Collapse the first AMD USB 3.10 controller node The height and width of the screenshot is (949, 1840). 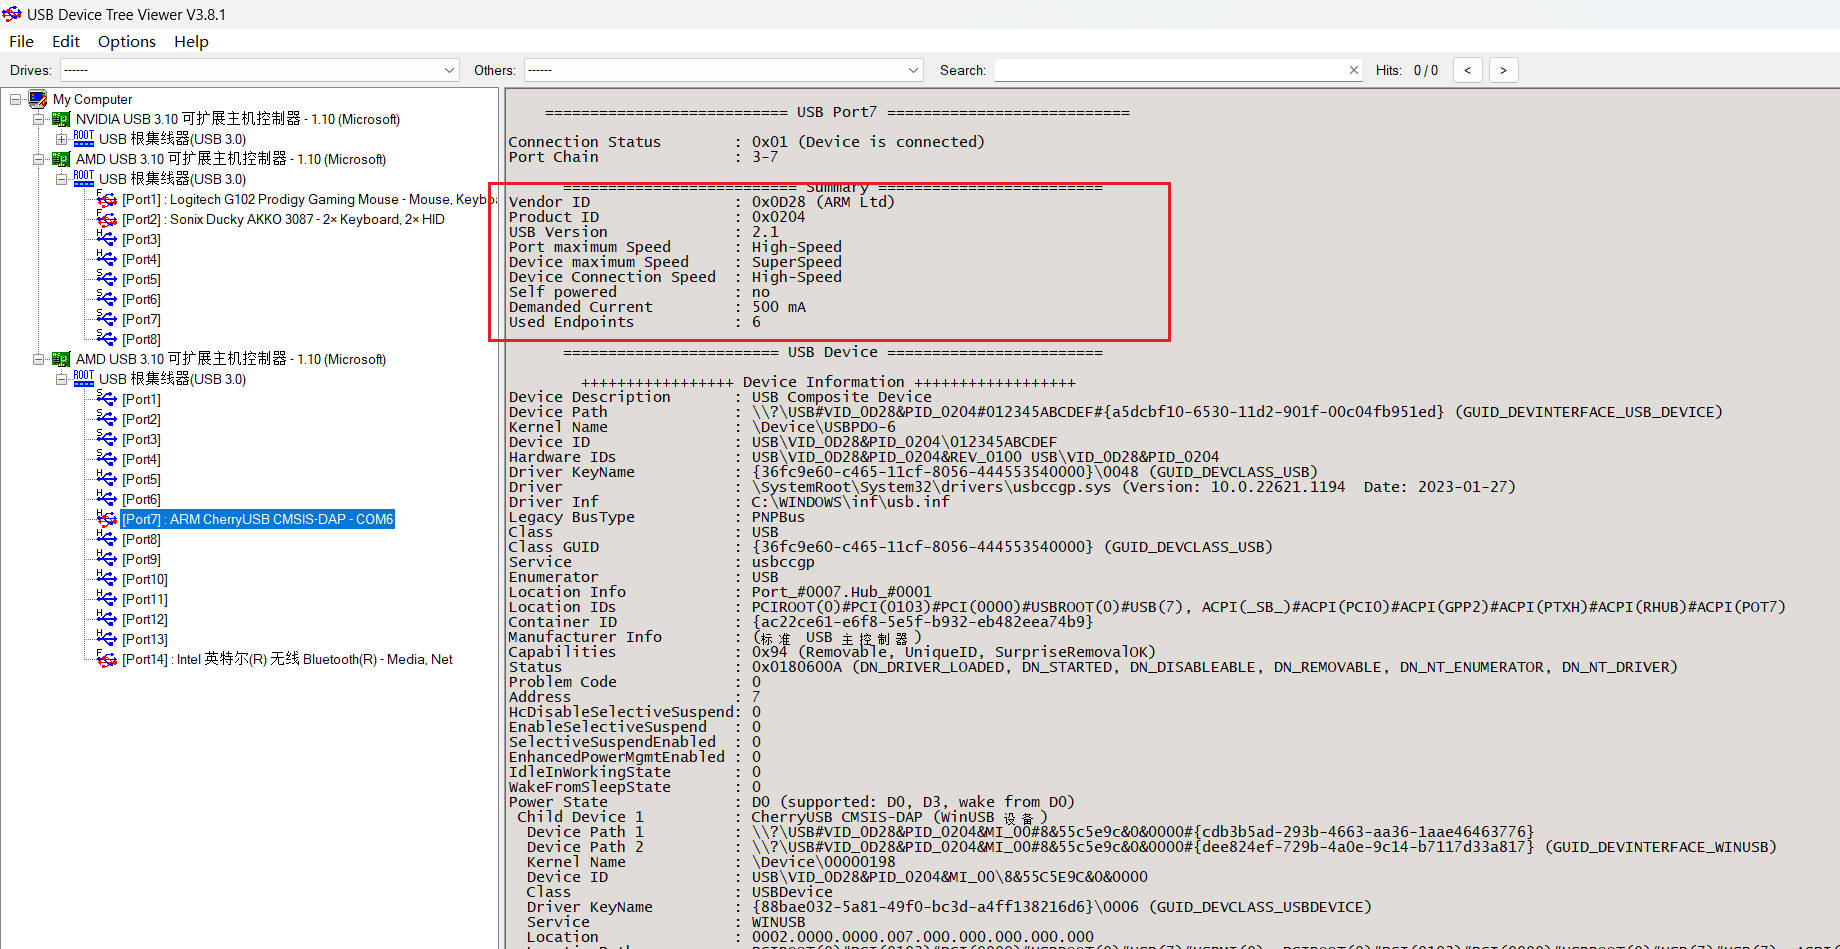(x=38, y=159)
